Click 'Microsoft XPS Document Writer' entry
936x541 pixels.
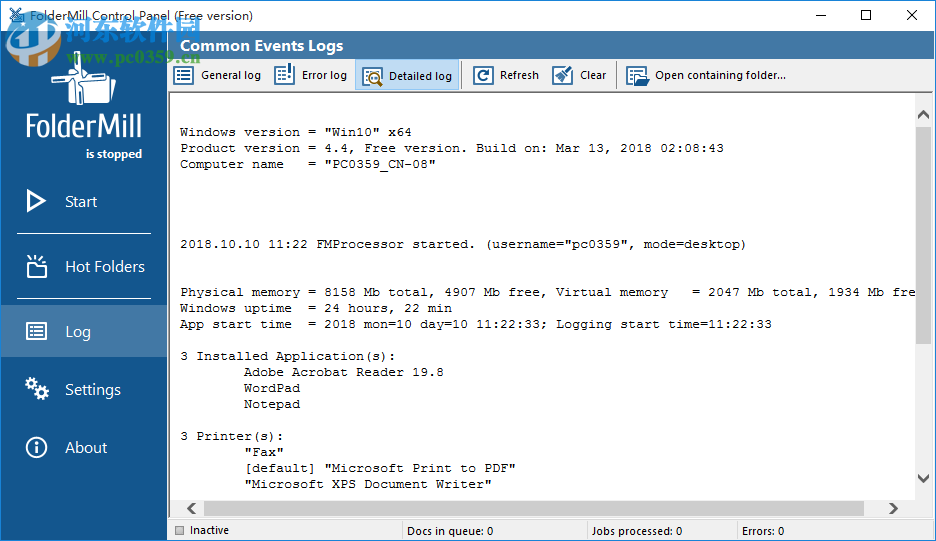coord(368,484)
